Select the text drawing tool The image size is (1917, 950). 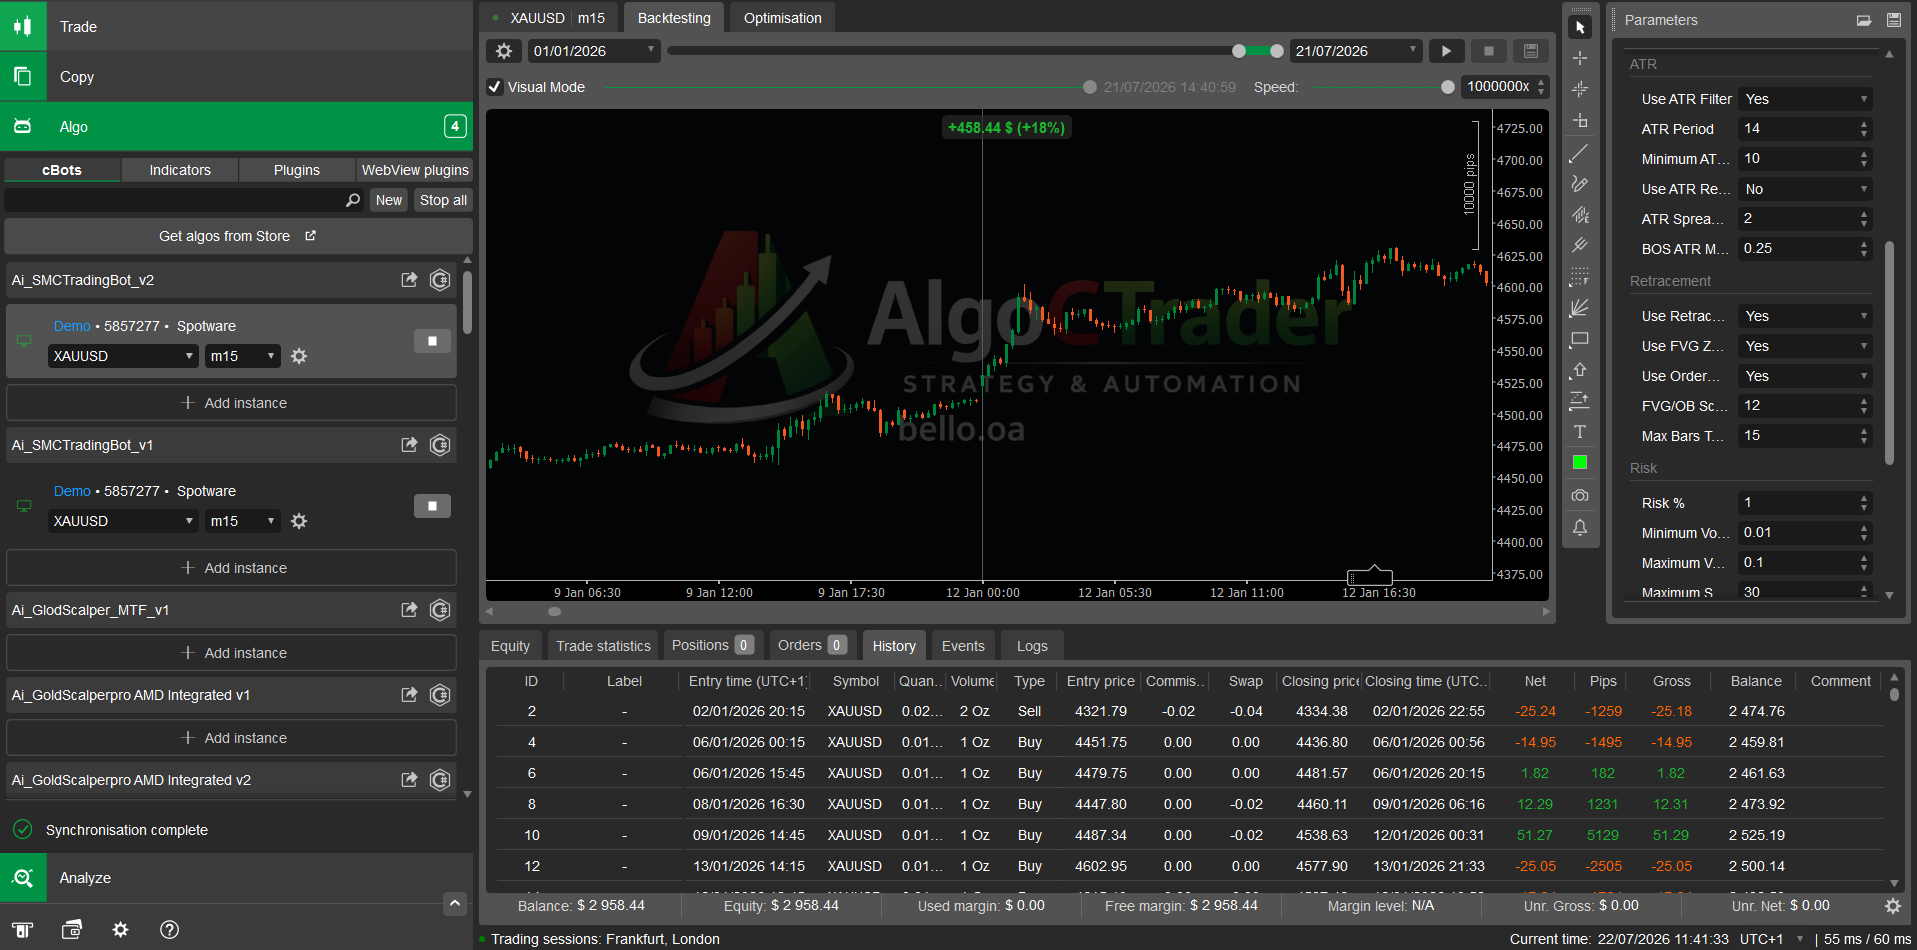coord(1580,432)
